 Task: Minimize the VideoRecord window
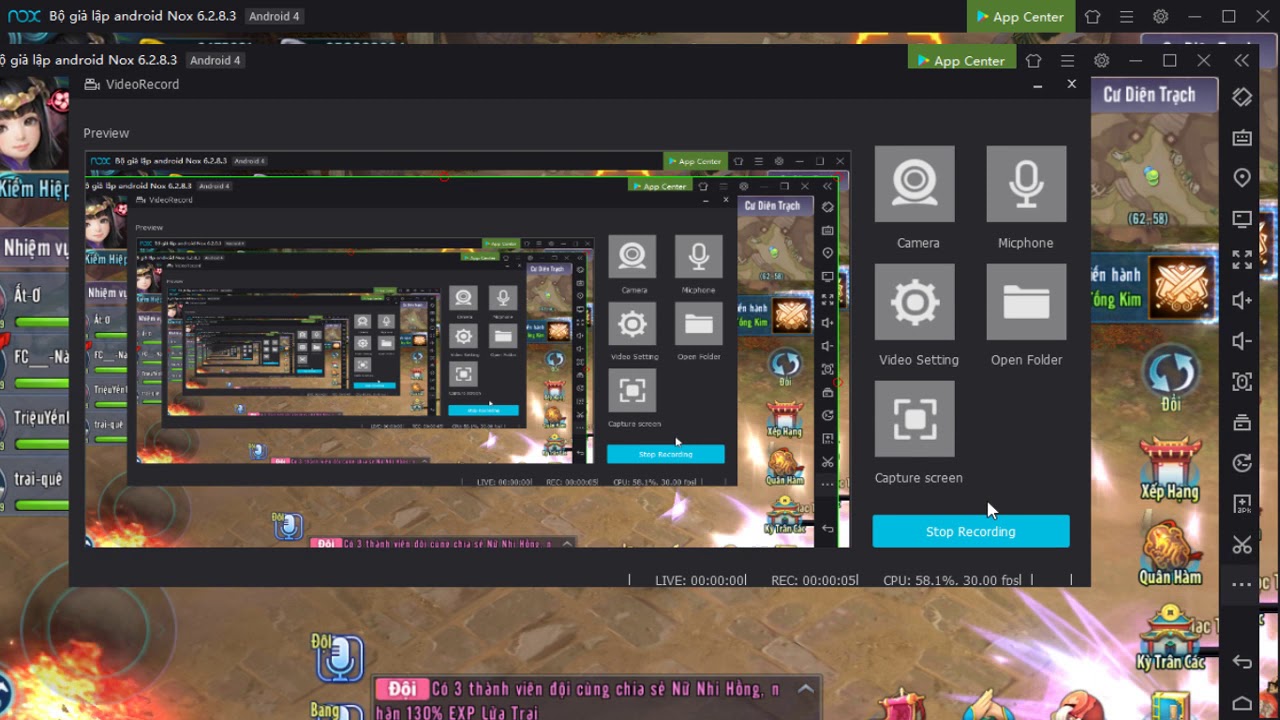tap(1037, 85)
